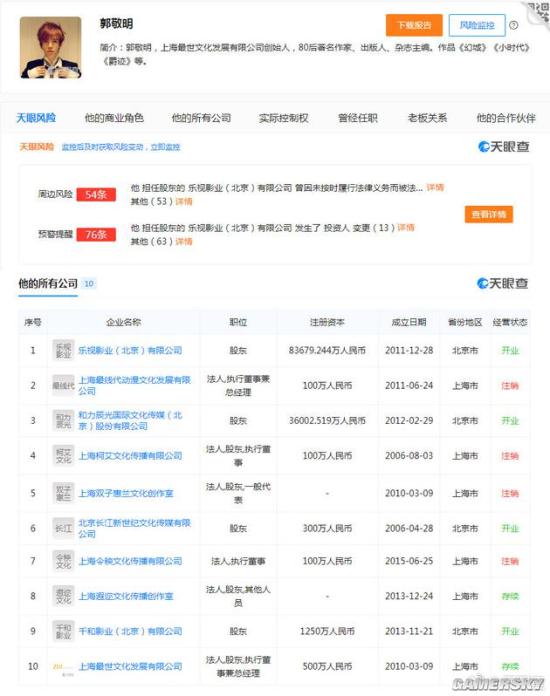Click the 500万人民币 capital cell
This screenshot has height=696, width=550.
pyautogui.click(x=327, y=667)
